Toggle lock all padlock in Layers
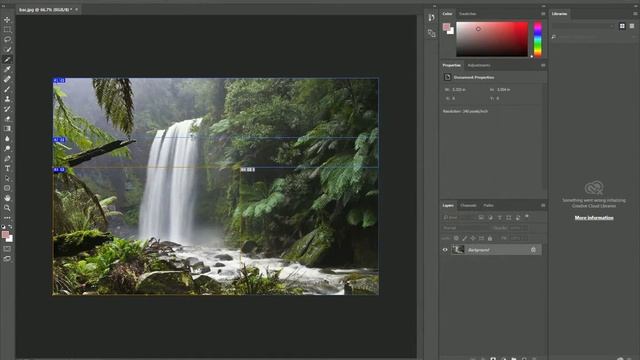 coord(490,238)
